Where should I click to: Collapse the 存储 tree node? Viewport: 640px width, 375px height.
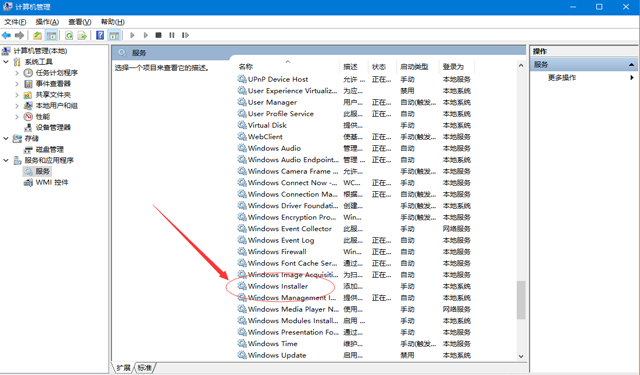6,139
